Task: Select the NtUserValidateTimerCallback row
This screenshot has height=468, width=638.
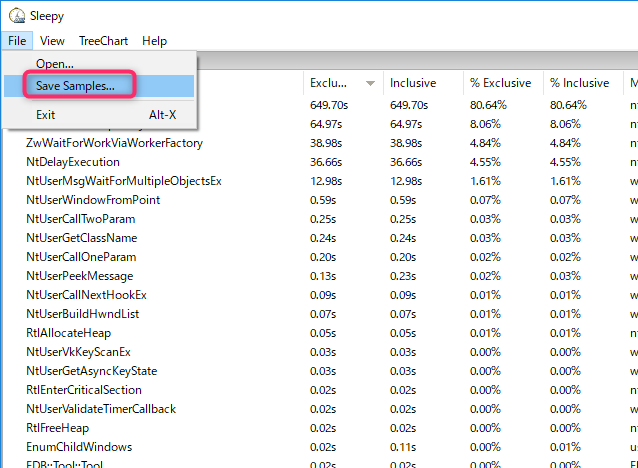Action: [319, 409]
